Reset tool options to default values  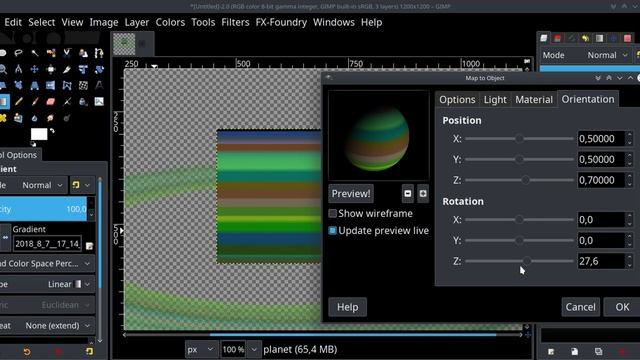pyautogui.click(x=89, y=351)
